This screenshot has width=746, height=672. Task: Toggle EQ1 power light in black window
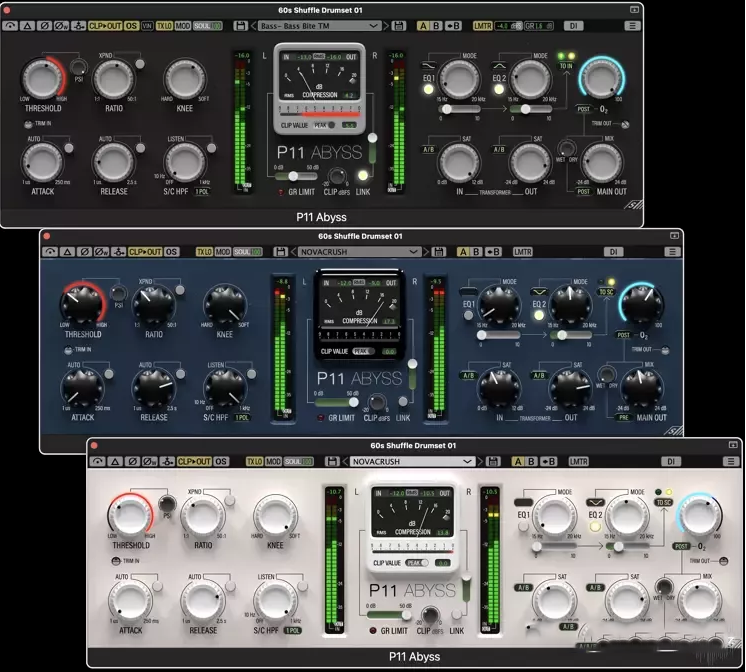pyautogui.click(x=428, y=89)
